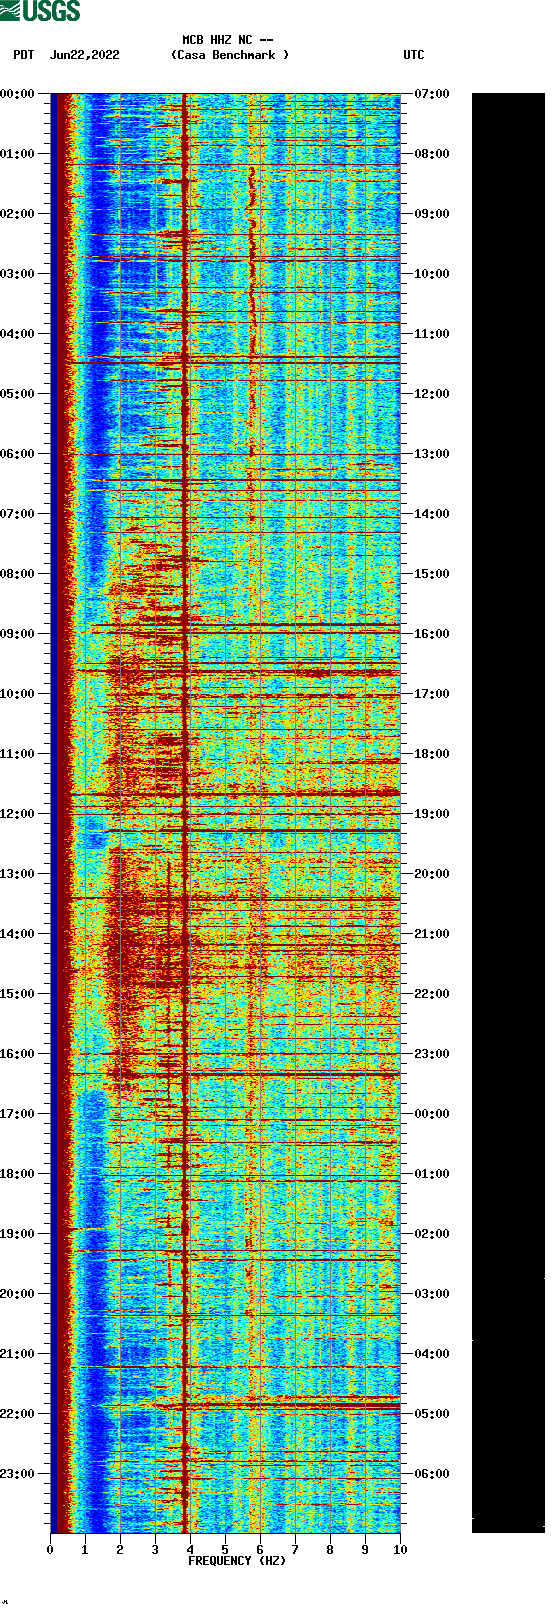Click the 06:00 PDT time label
This screenshot has height=1613, width=552.
click(17, 454)
